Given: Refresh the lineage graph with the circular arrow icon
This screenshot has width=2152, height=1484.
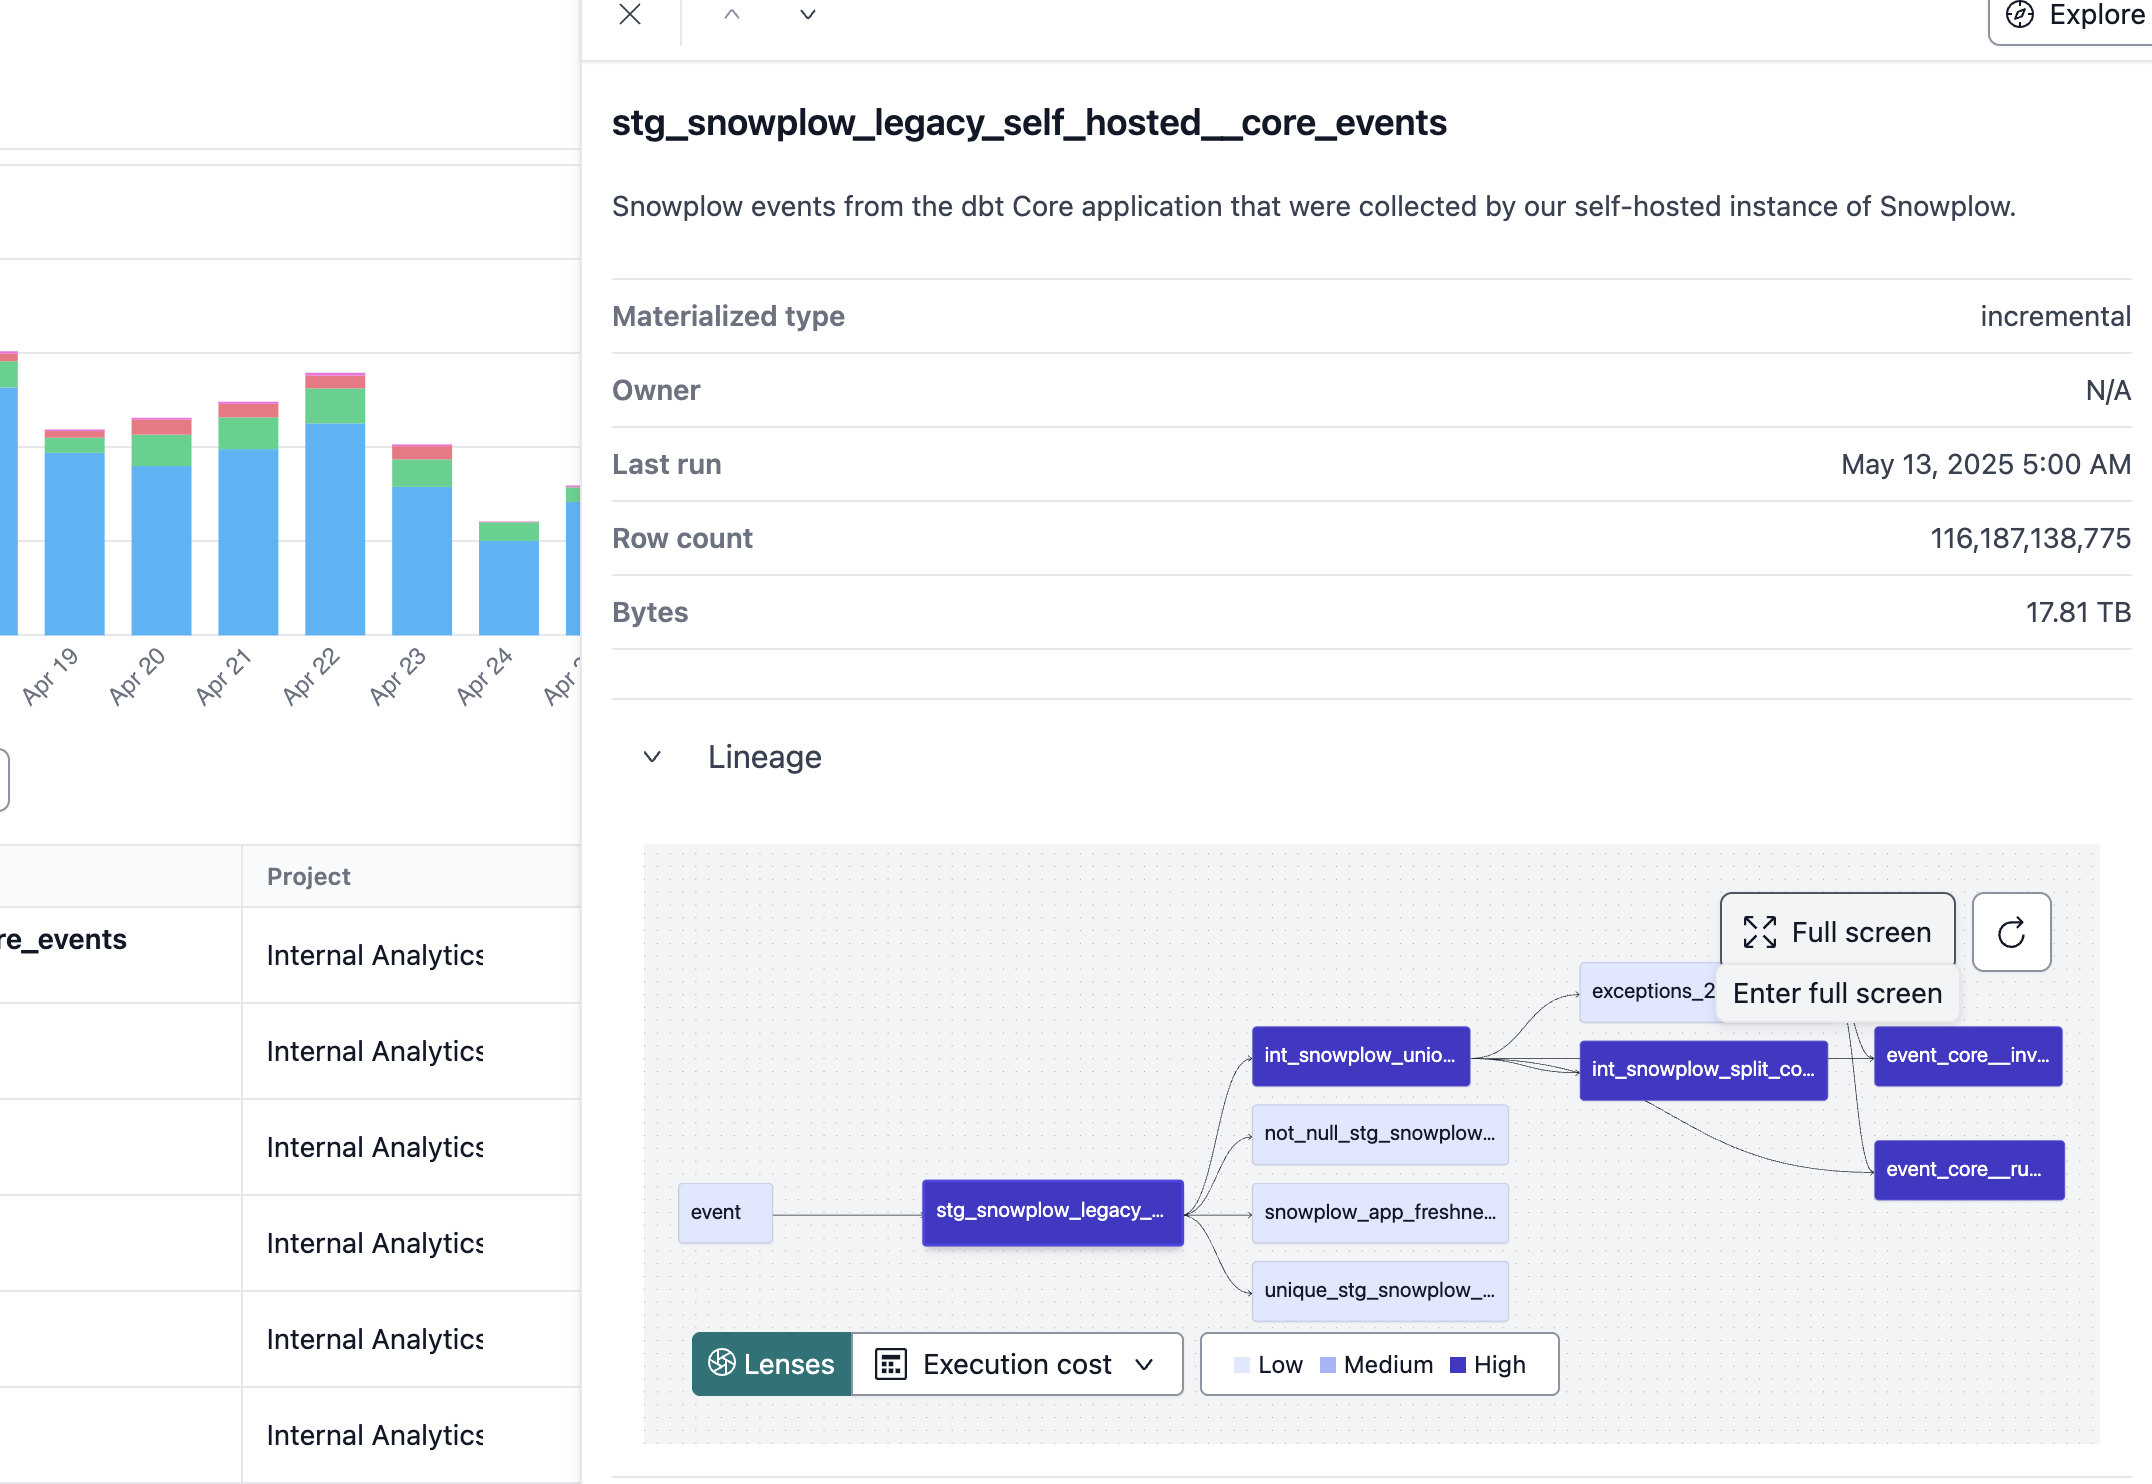Looking at the screenshot, I should point(2011,932).
